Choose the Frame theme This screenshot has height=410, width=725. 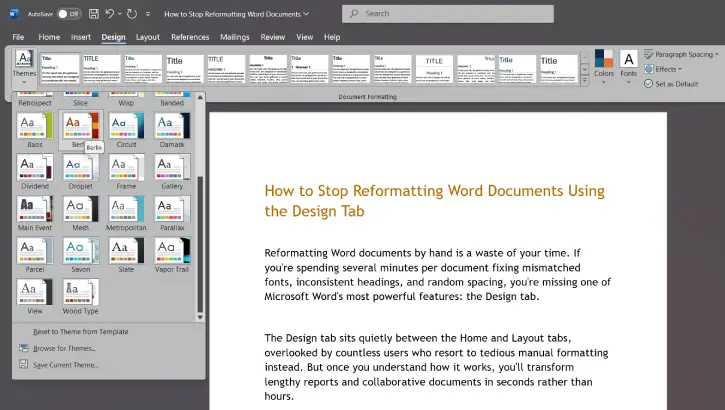(126, 172)
